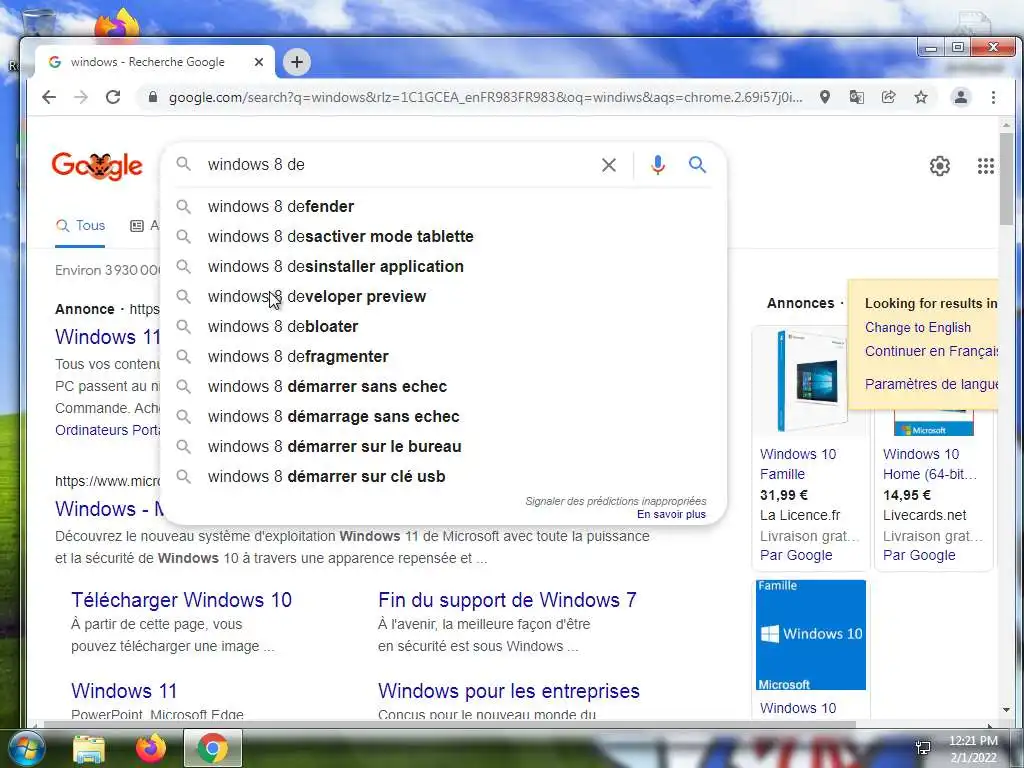Select suggestion 'windows 8 démarrer sur le bureau'
1024x768 pixels.
(443, 447)
